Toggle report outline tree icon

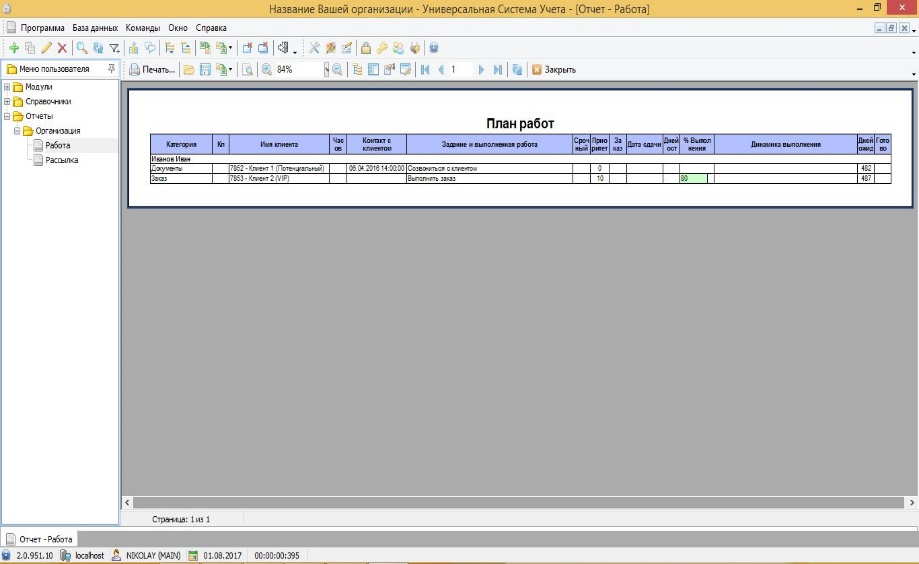coord(357,70)
